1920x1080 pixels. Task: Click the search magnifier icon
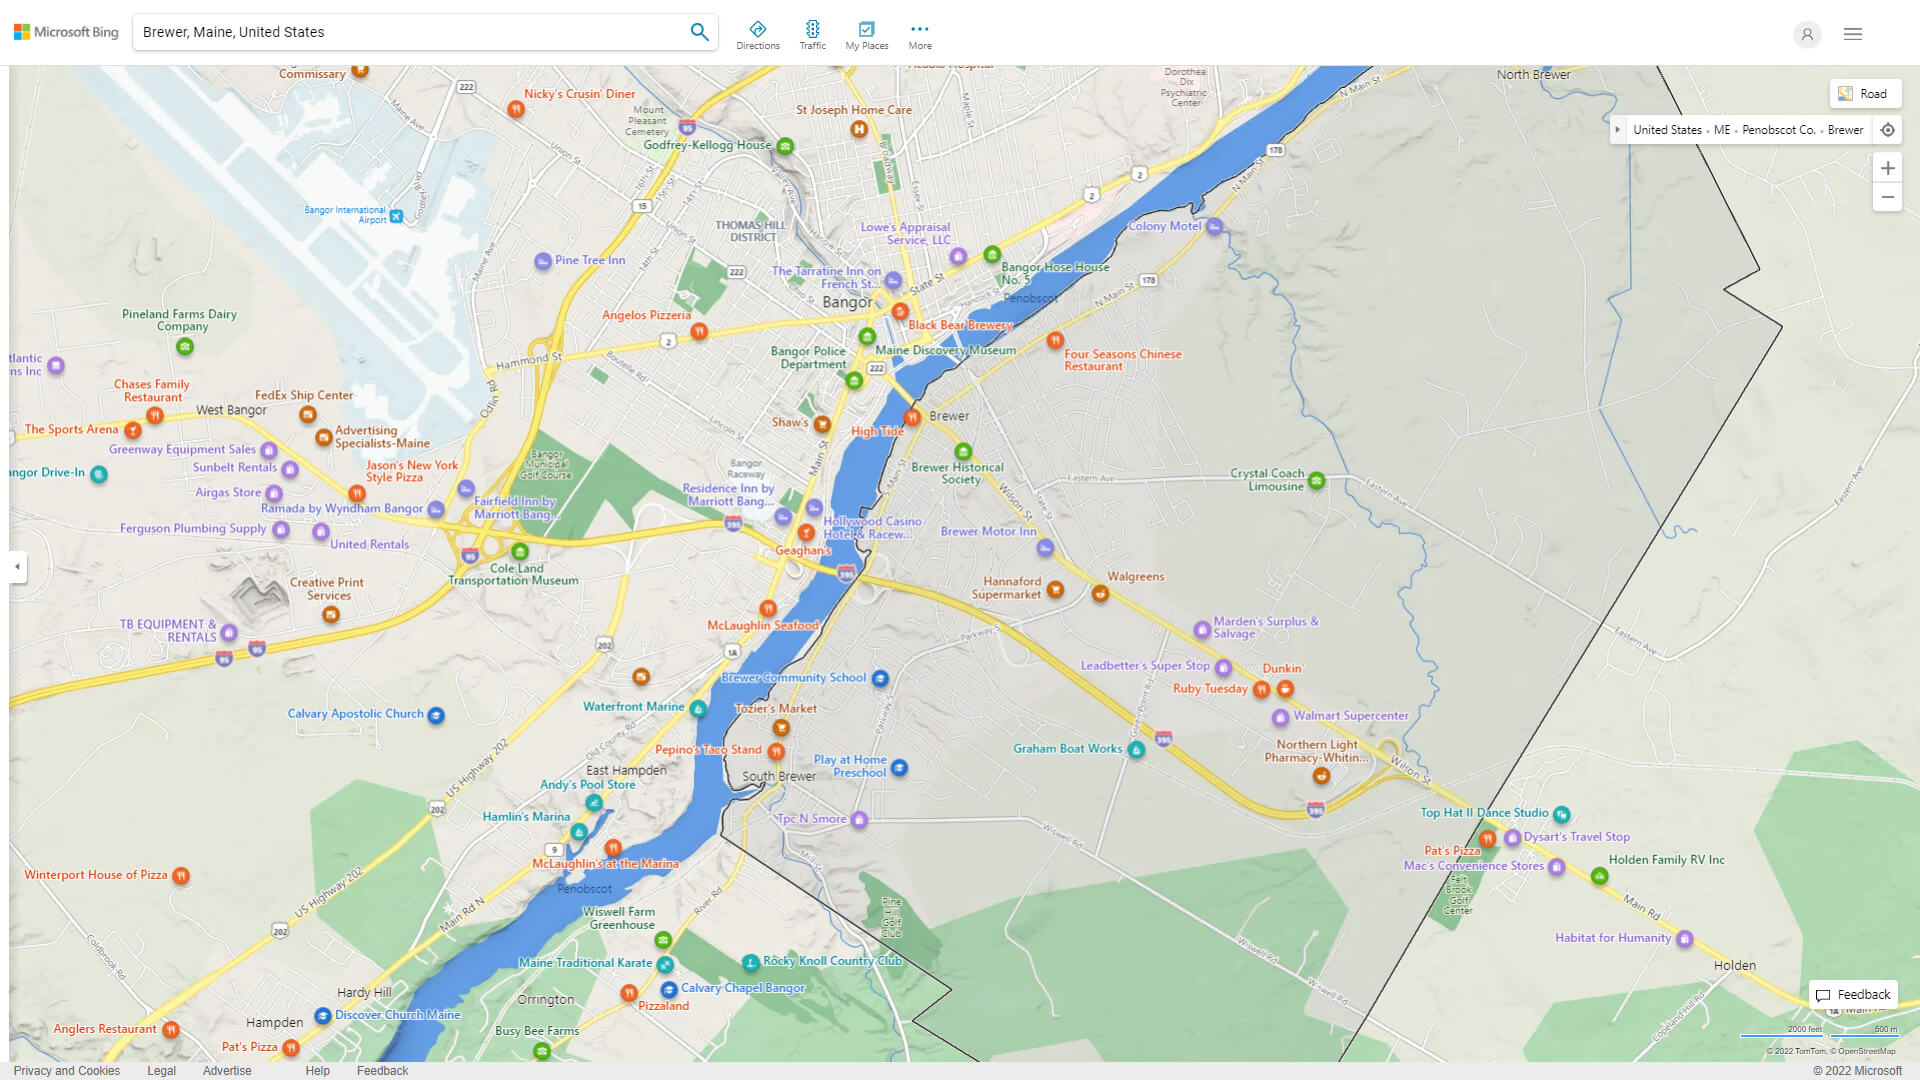click(x=699, y=32)
